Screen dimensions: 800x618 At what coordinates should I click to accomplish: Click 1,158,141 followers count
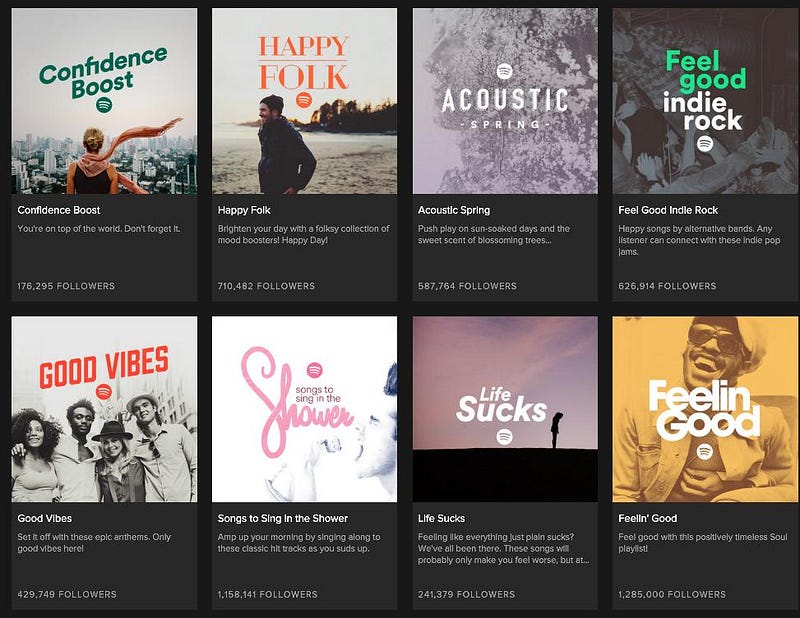coord(267,595)
